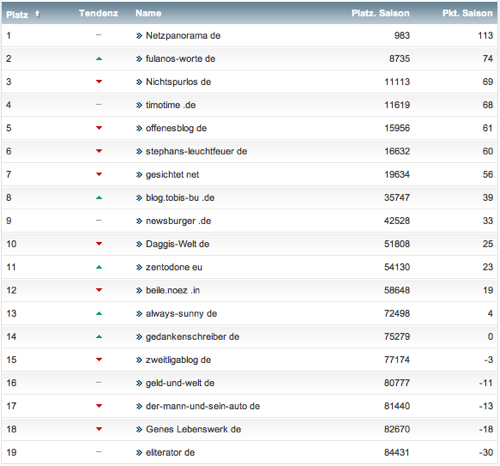Sort by Pkt. Saison column header

click(x=467, y=13)
